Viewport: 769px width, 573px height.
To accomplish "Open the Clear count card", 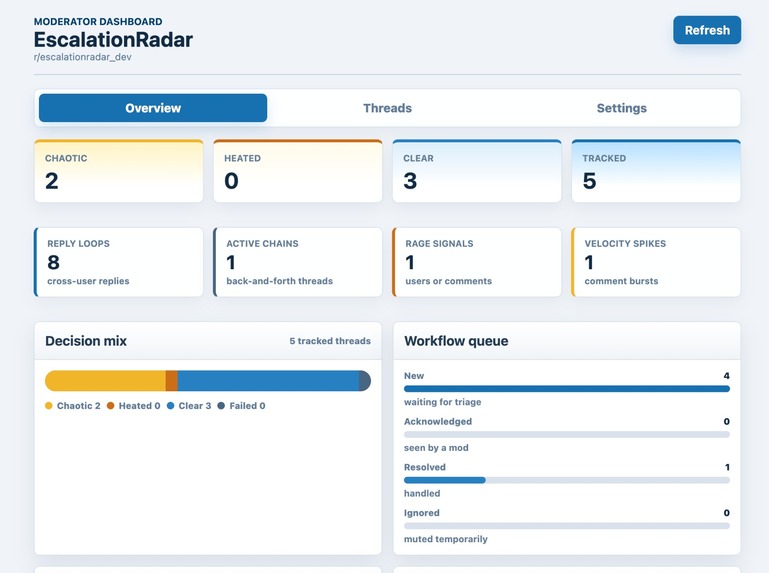I will [x=477, y=171].
